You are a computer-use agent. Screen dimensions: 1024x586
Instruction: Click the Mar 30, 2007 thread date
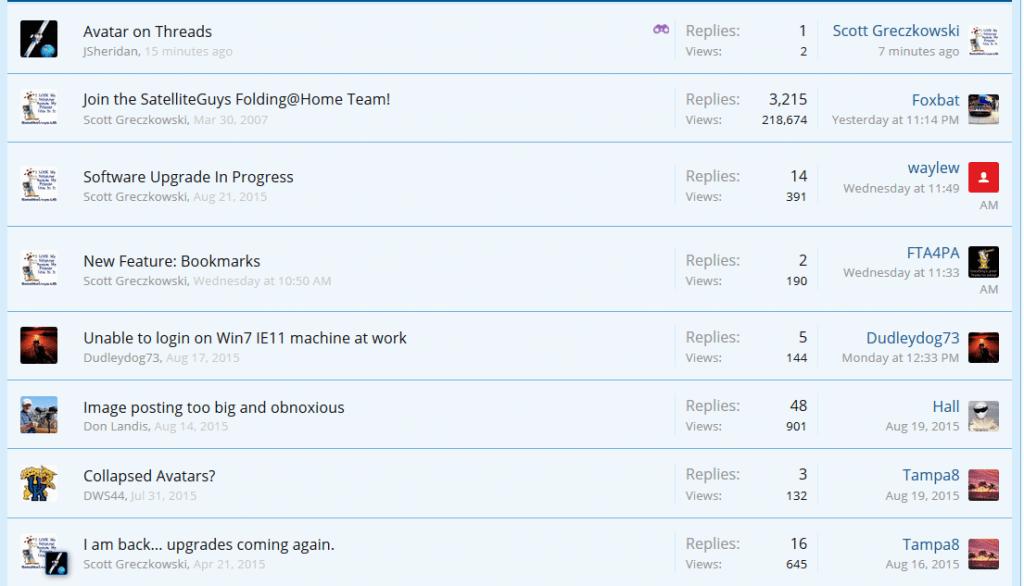[231, 120]
